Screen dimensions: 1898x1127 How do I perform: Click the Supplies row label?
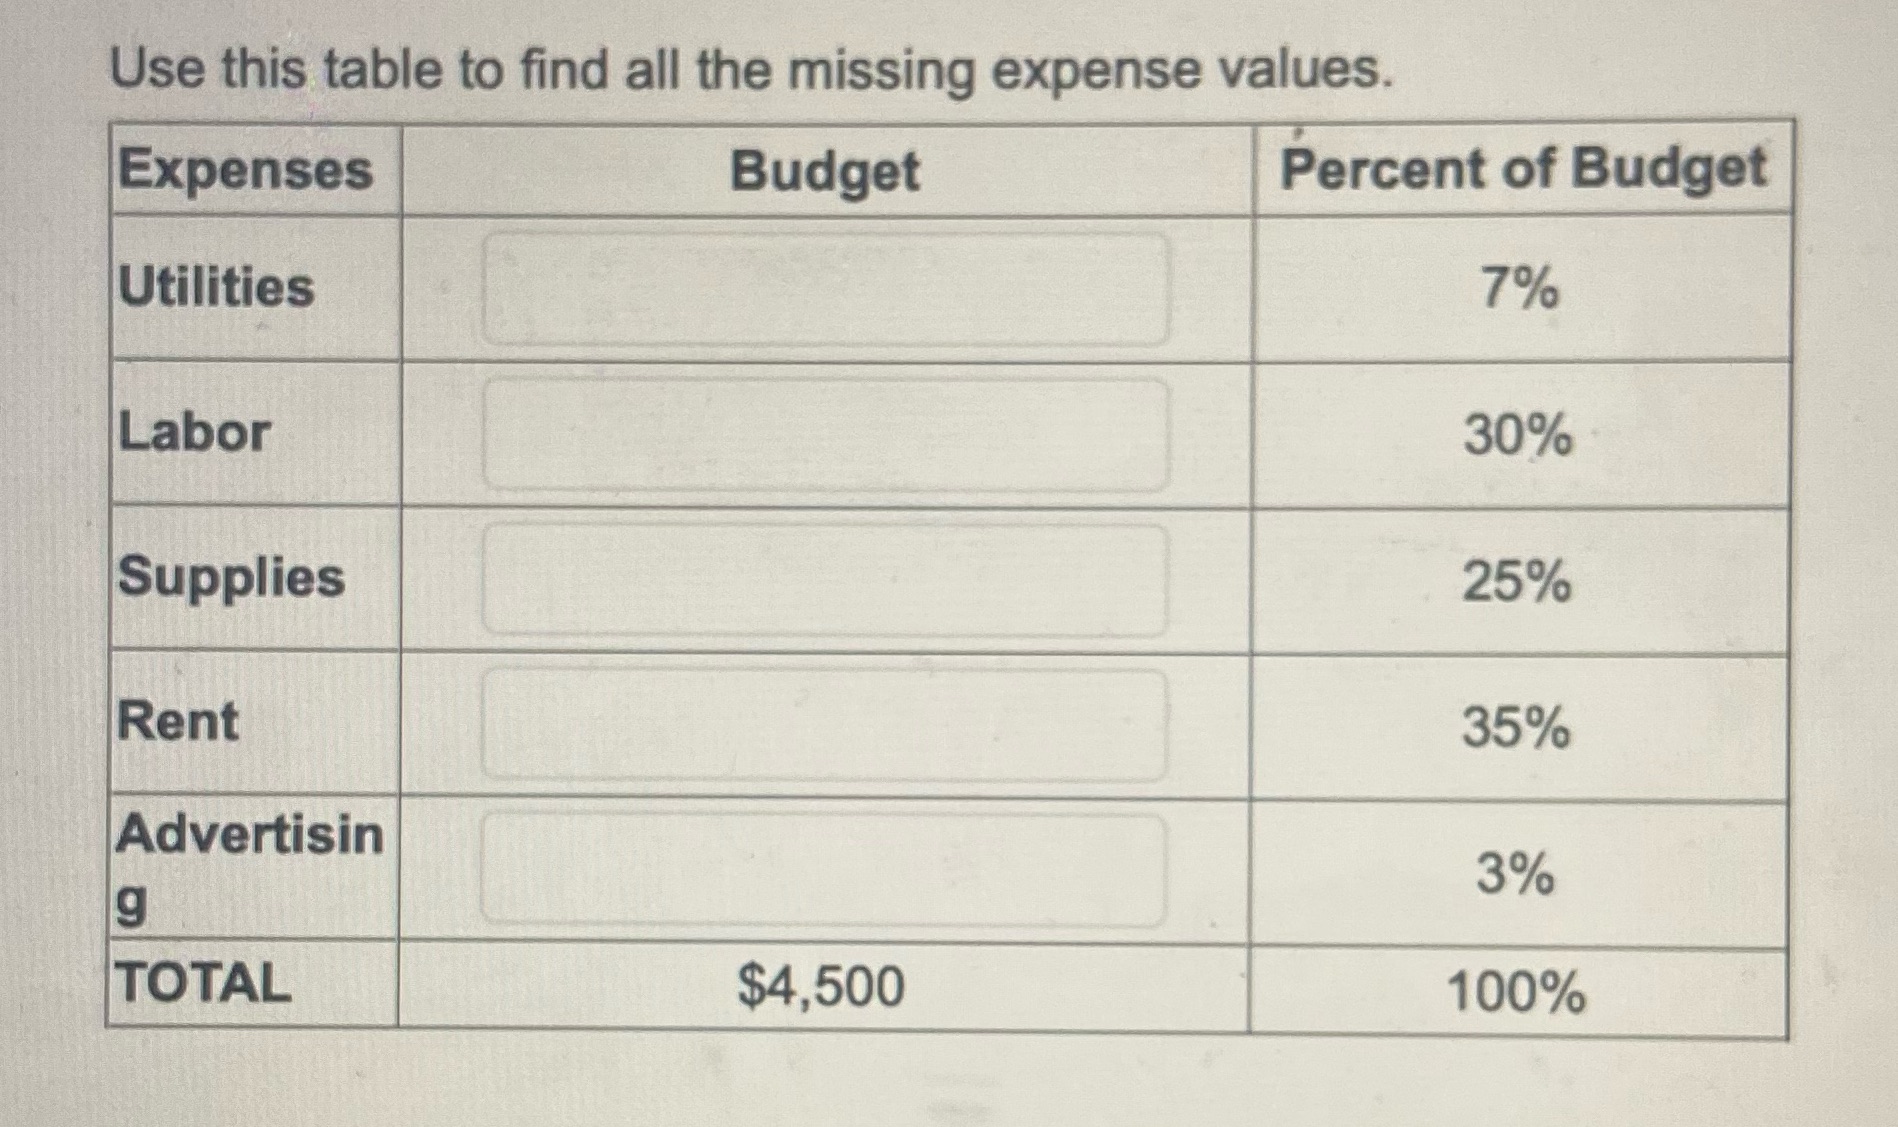pyautogui.click(x=230, y=578)
